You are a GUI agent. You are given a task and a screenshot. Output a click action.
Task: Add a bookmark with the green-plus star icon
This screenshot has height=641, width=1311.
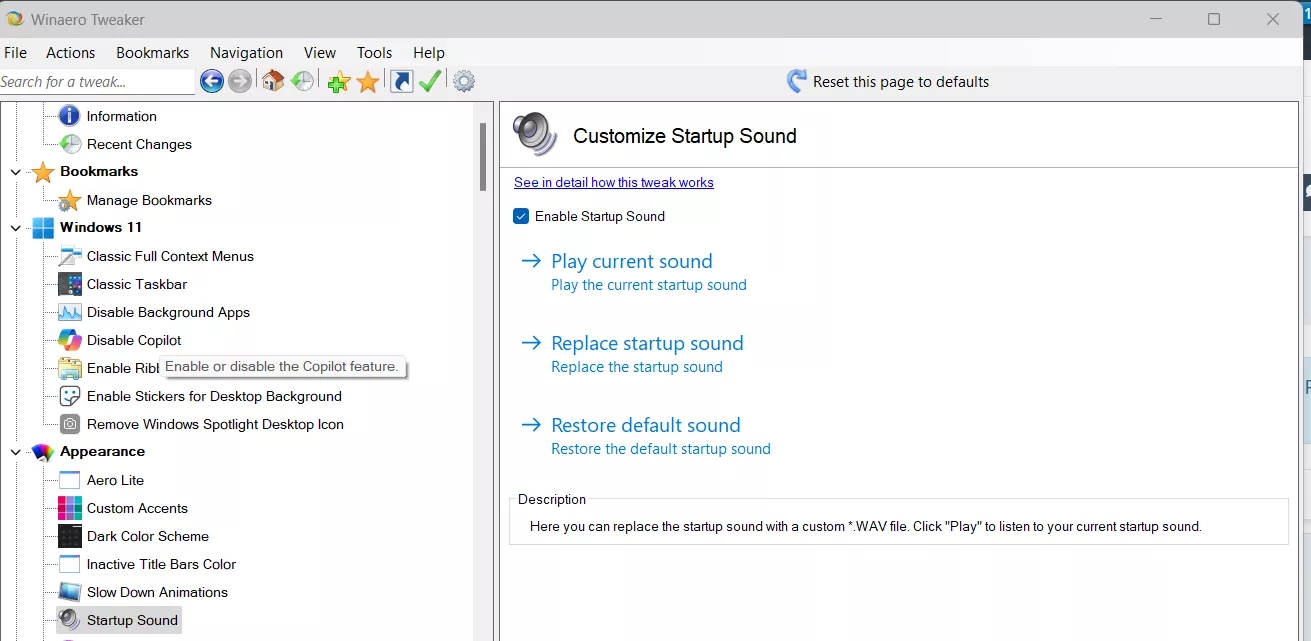(338, 82)
